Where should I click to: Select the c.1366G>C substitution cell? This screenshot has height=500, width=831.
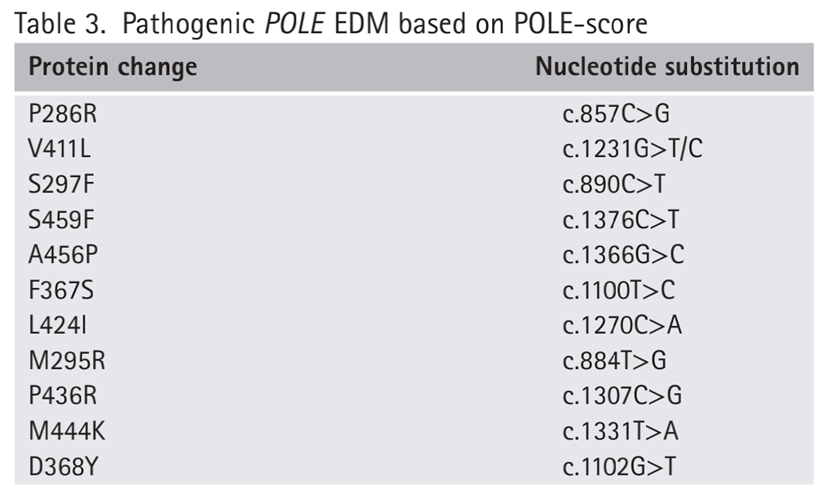[623, 254]
